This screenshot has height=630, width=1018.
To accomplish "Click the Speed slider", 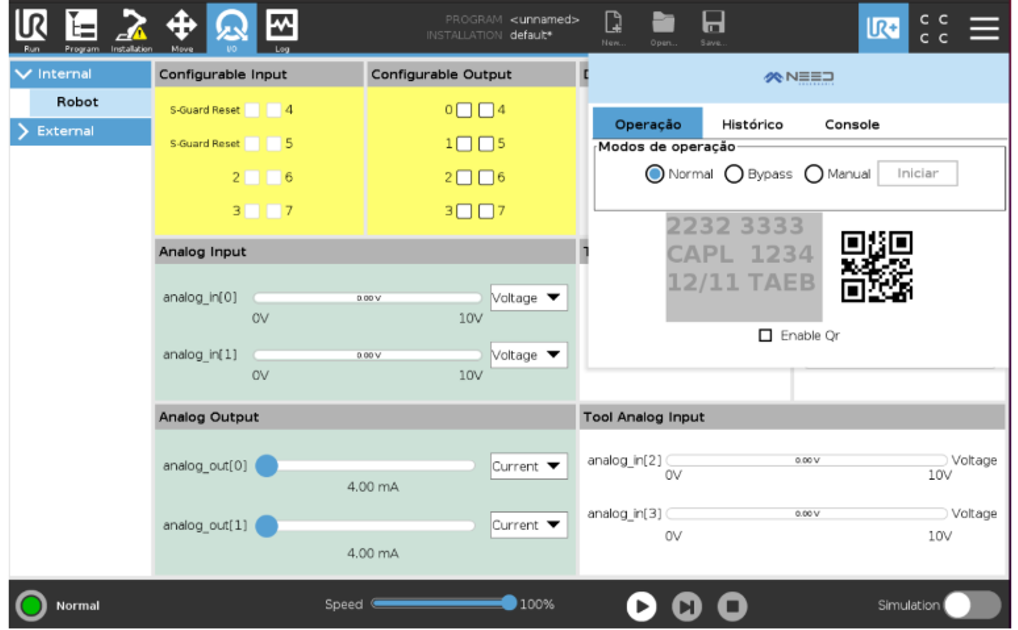I will (x=442, y=604).
